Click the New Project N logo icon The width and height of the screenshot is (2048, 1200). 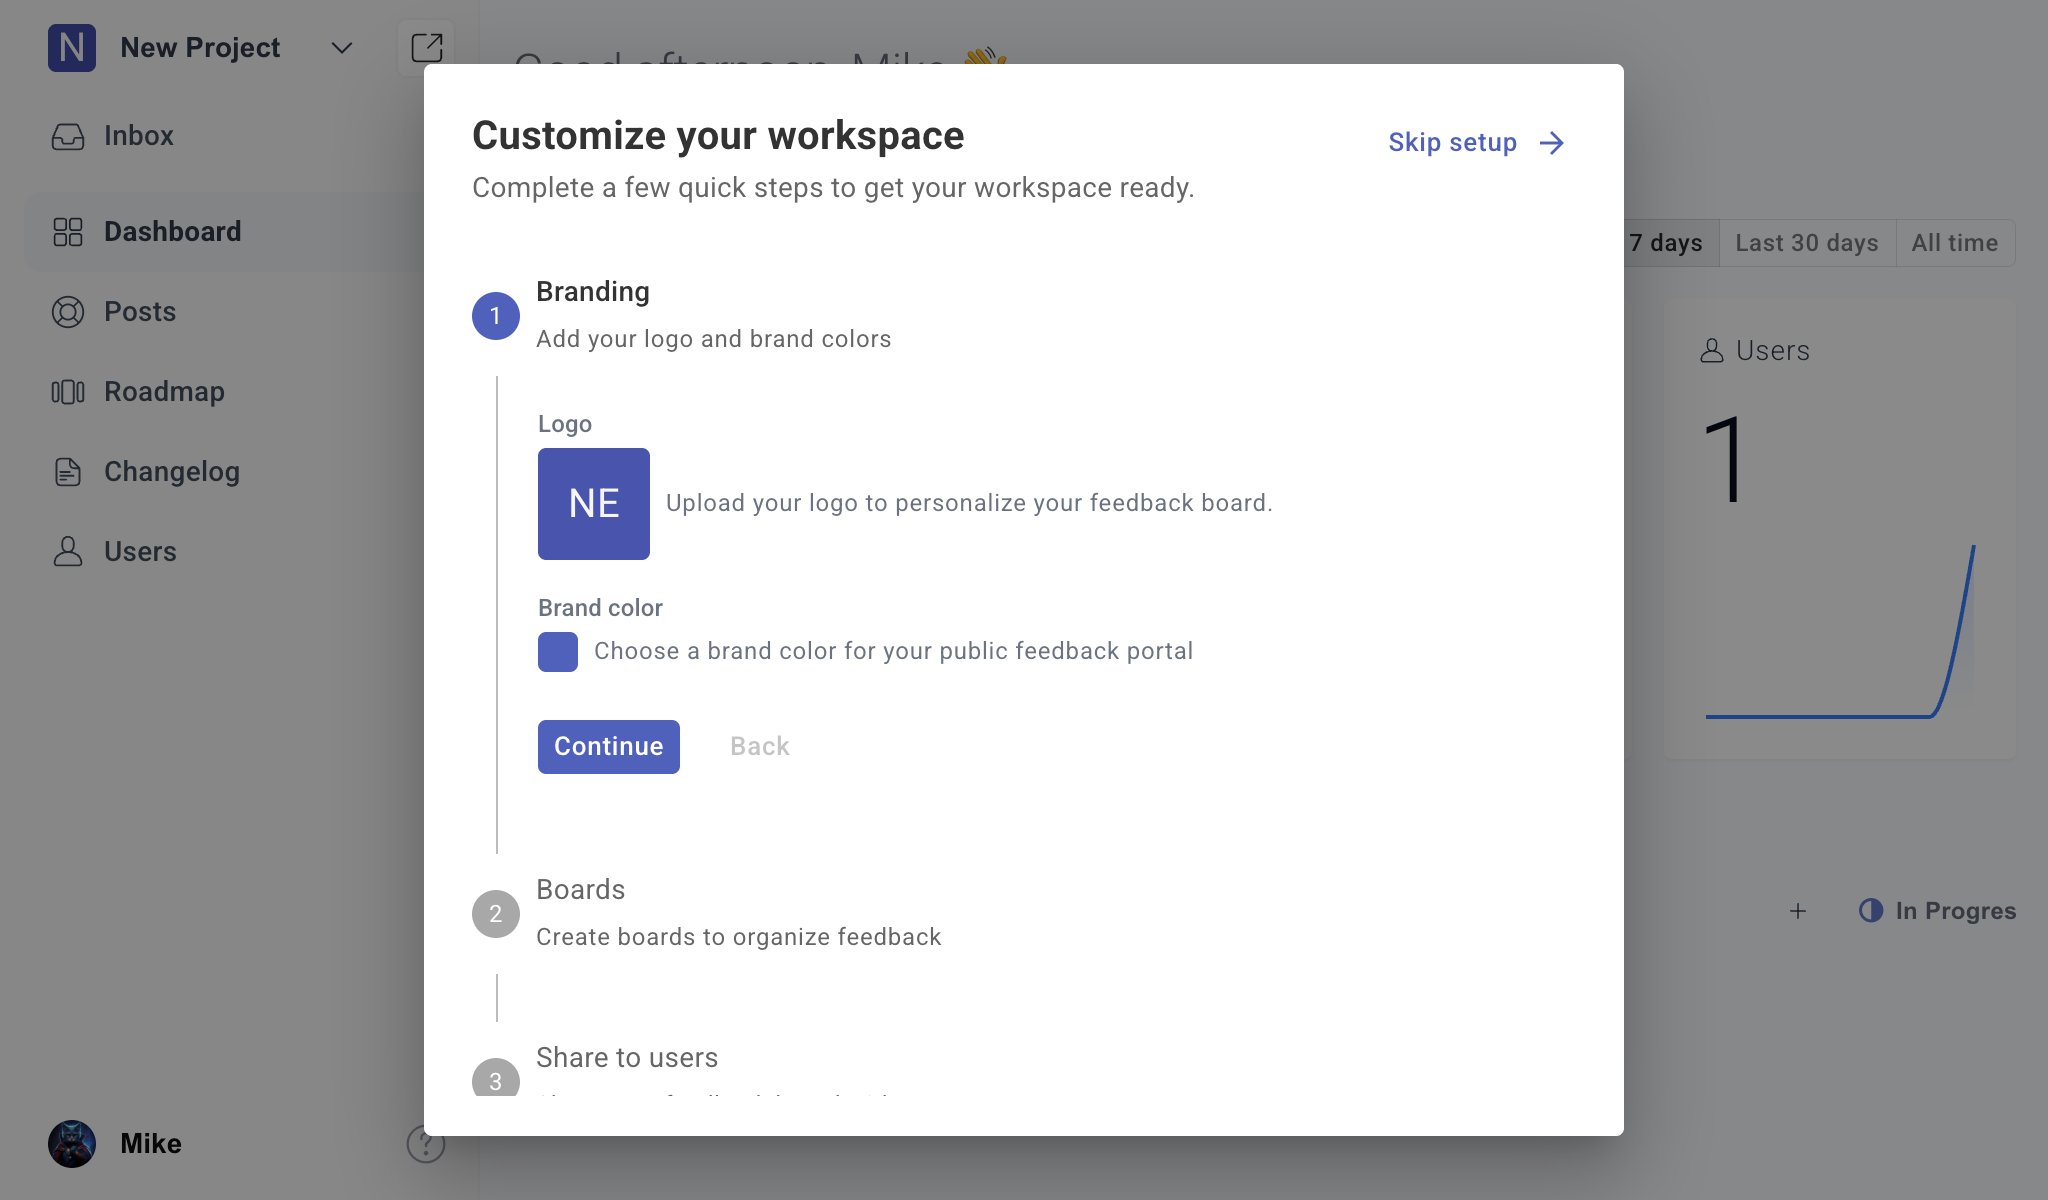click(72, 47)
